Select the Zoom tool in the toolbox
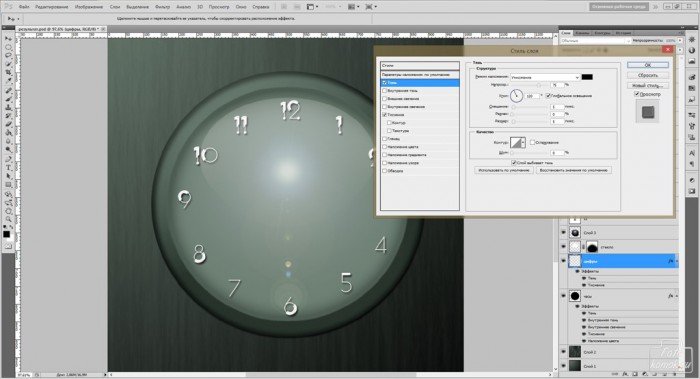Viewport: 700px width, 379px height. (8, 219)
